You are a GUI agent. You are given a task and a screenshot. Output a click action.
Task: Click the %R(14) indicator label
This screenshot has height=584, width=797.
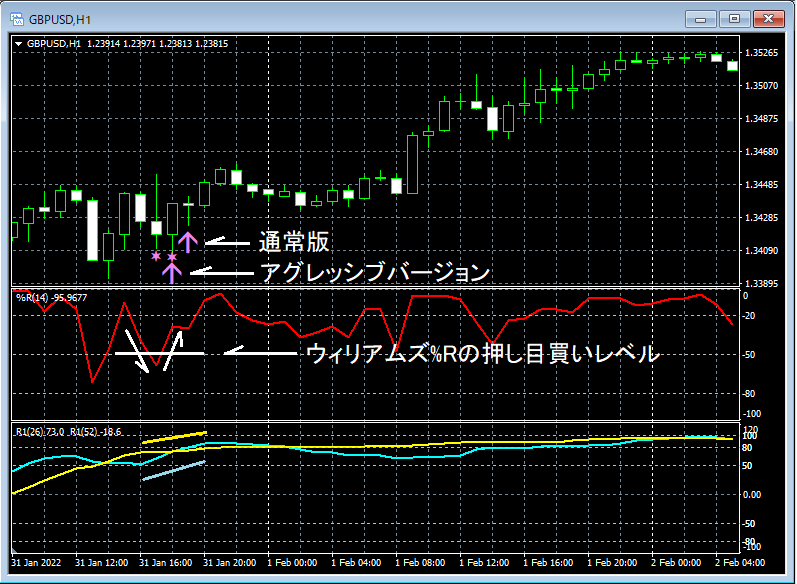click(x=51, y=298)
